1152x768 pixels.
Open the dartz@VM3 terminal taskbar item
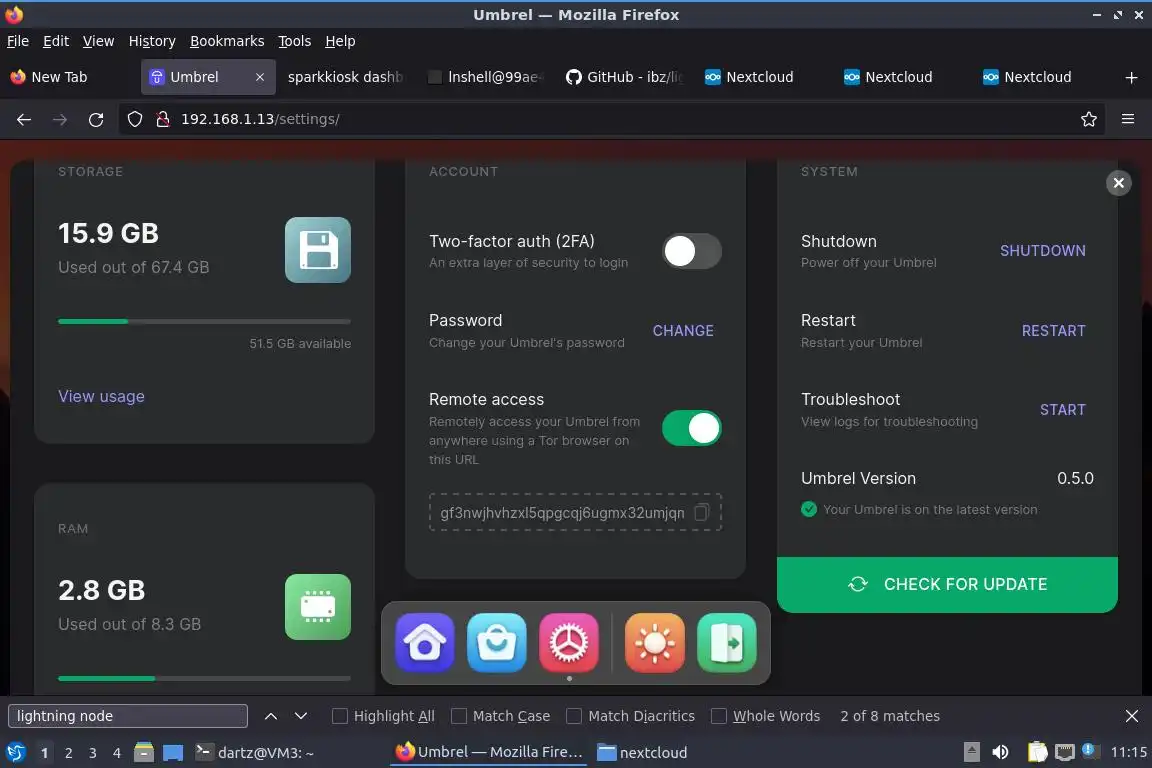click(x=255, y=753)
